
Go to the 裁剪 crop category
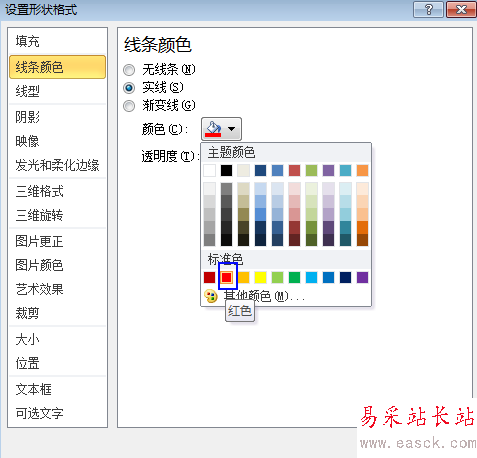pyautogui.click(x=57, y=313)
